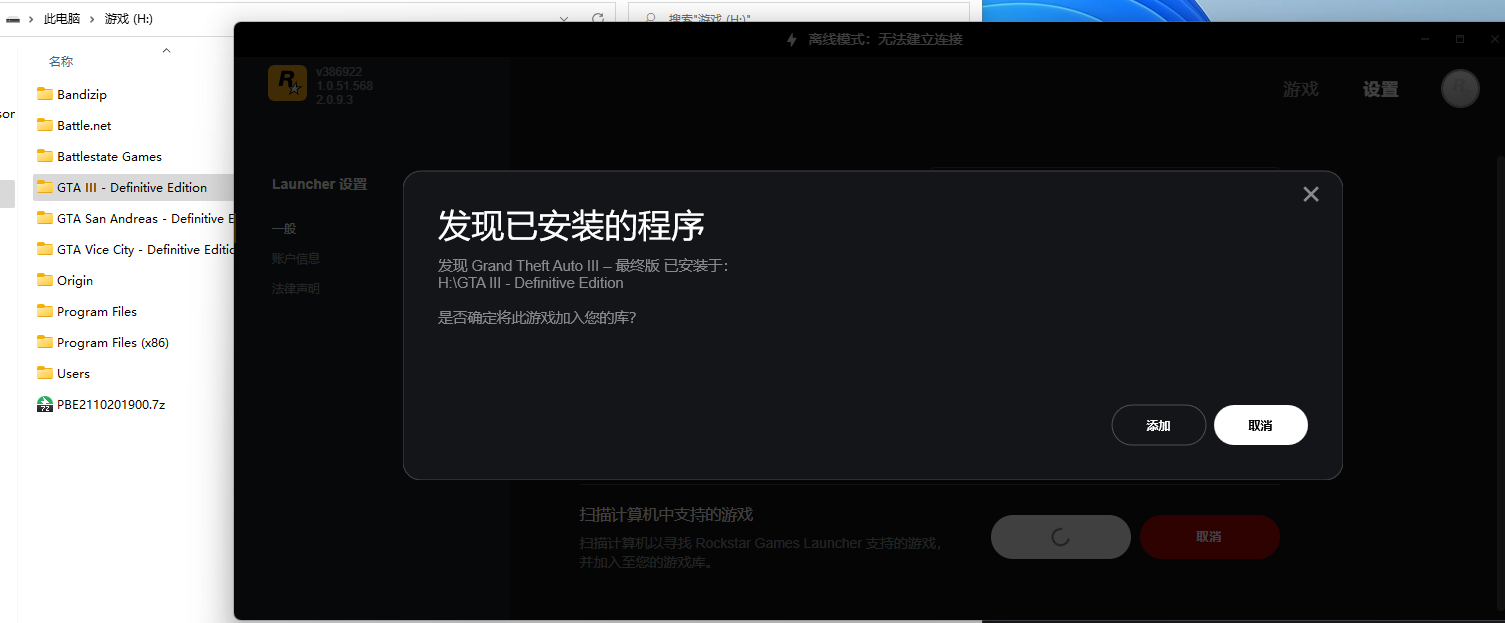The width and height of the screenshot is (1505, 623).
Task: Click the Program Files folder icon
Action: (45, 311)
